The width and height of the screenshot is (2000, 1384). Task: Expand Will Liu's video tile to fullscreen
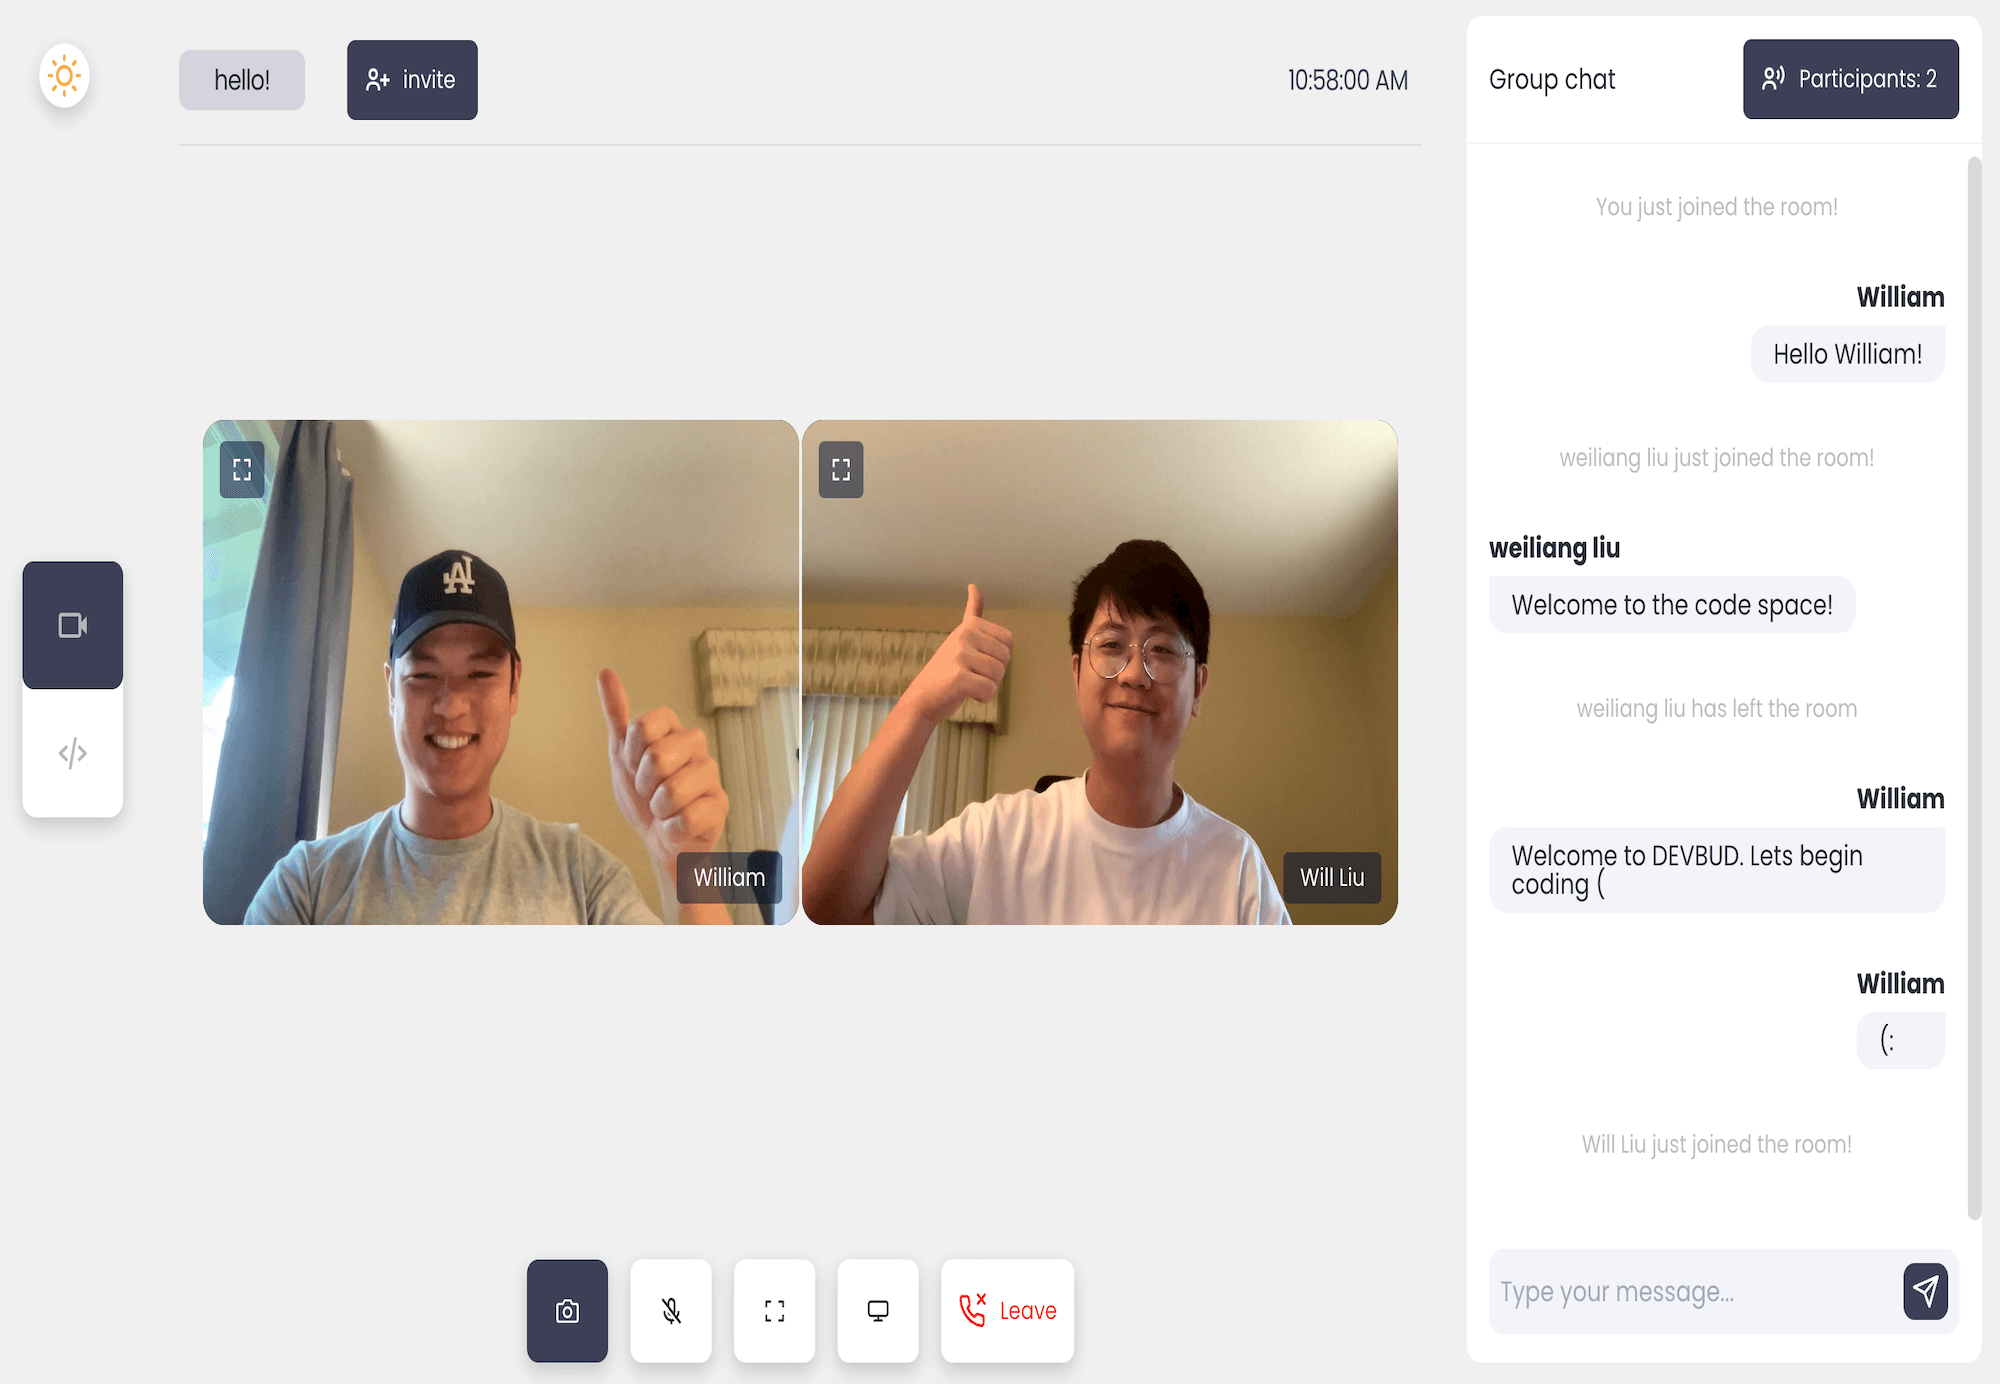click(840, 469)
